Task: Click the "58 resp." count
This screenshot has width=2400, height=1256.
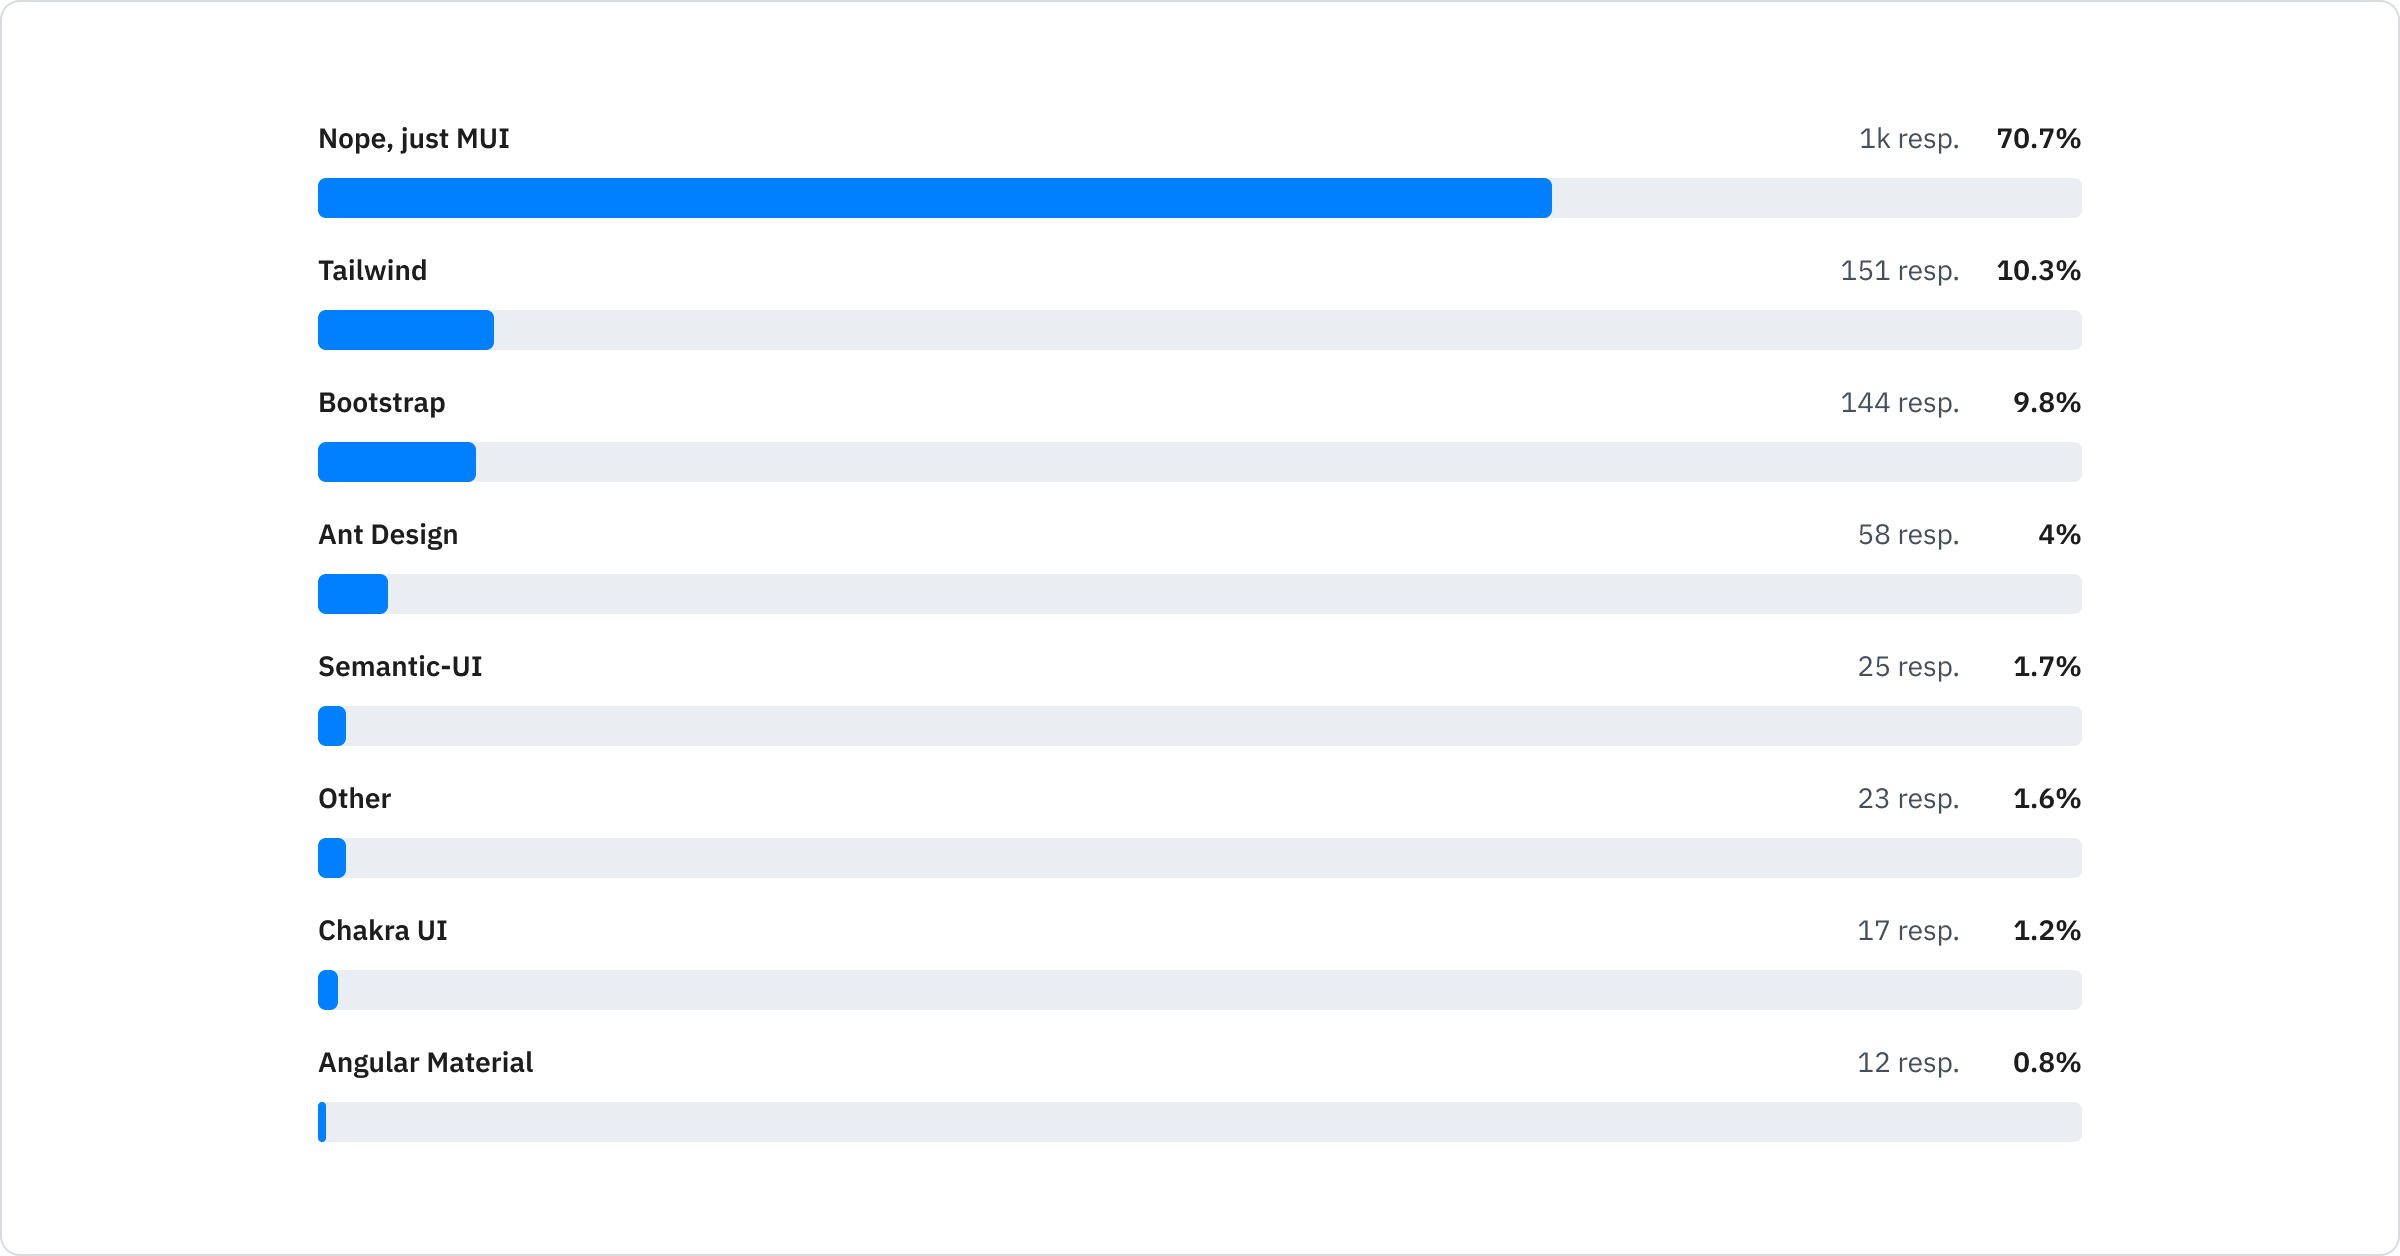Action: point(1908,534)
